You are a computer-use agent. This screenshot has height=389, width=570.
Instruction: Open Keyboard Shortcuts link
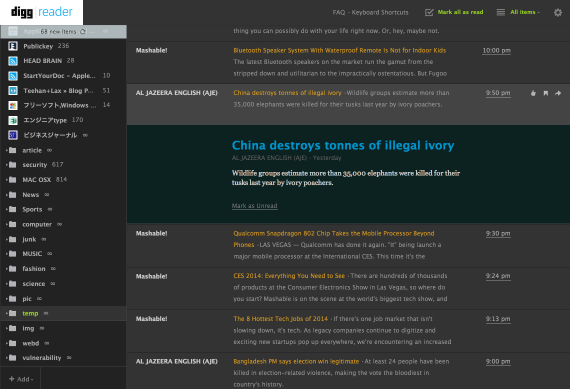coord(380,12)
